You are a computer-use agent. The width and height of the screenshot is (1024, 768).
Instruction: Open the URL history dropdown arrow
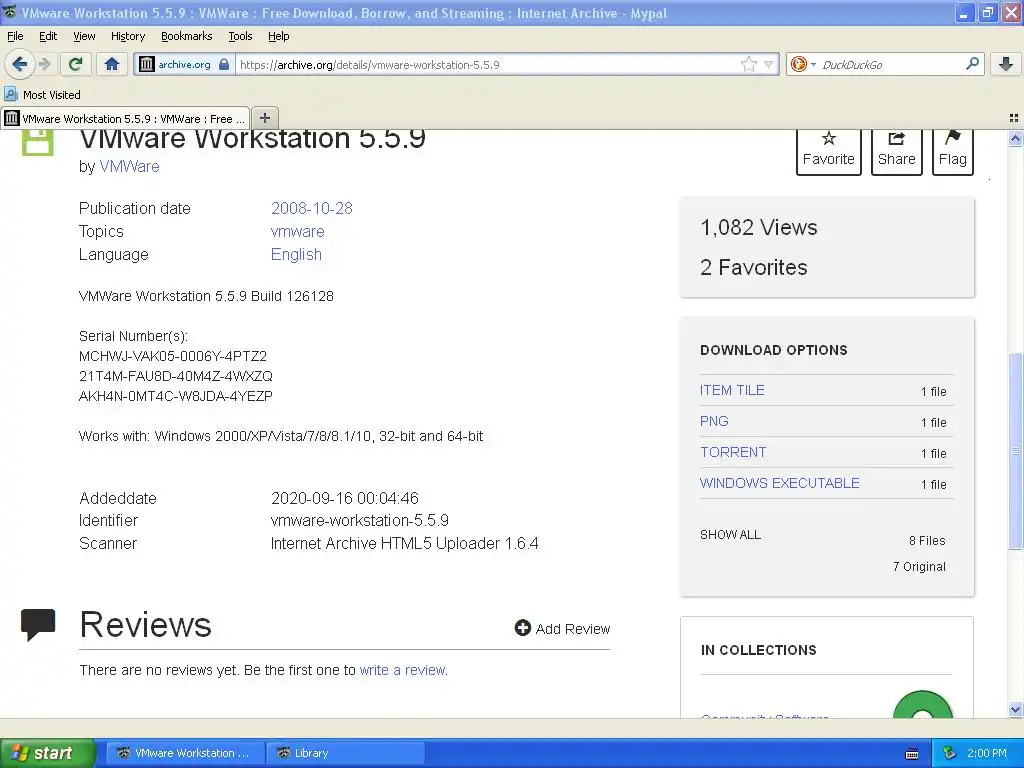click(769, 64)
